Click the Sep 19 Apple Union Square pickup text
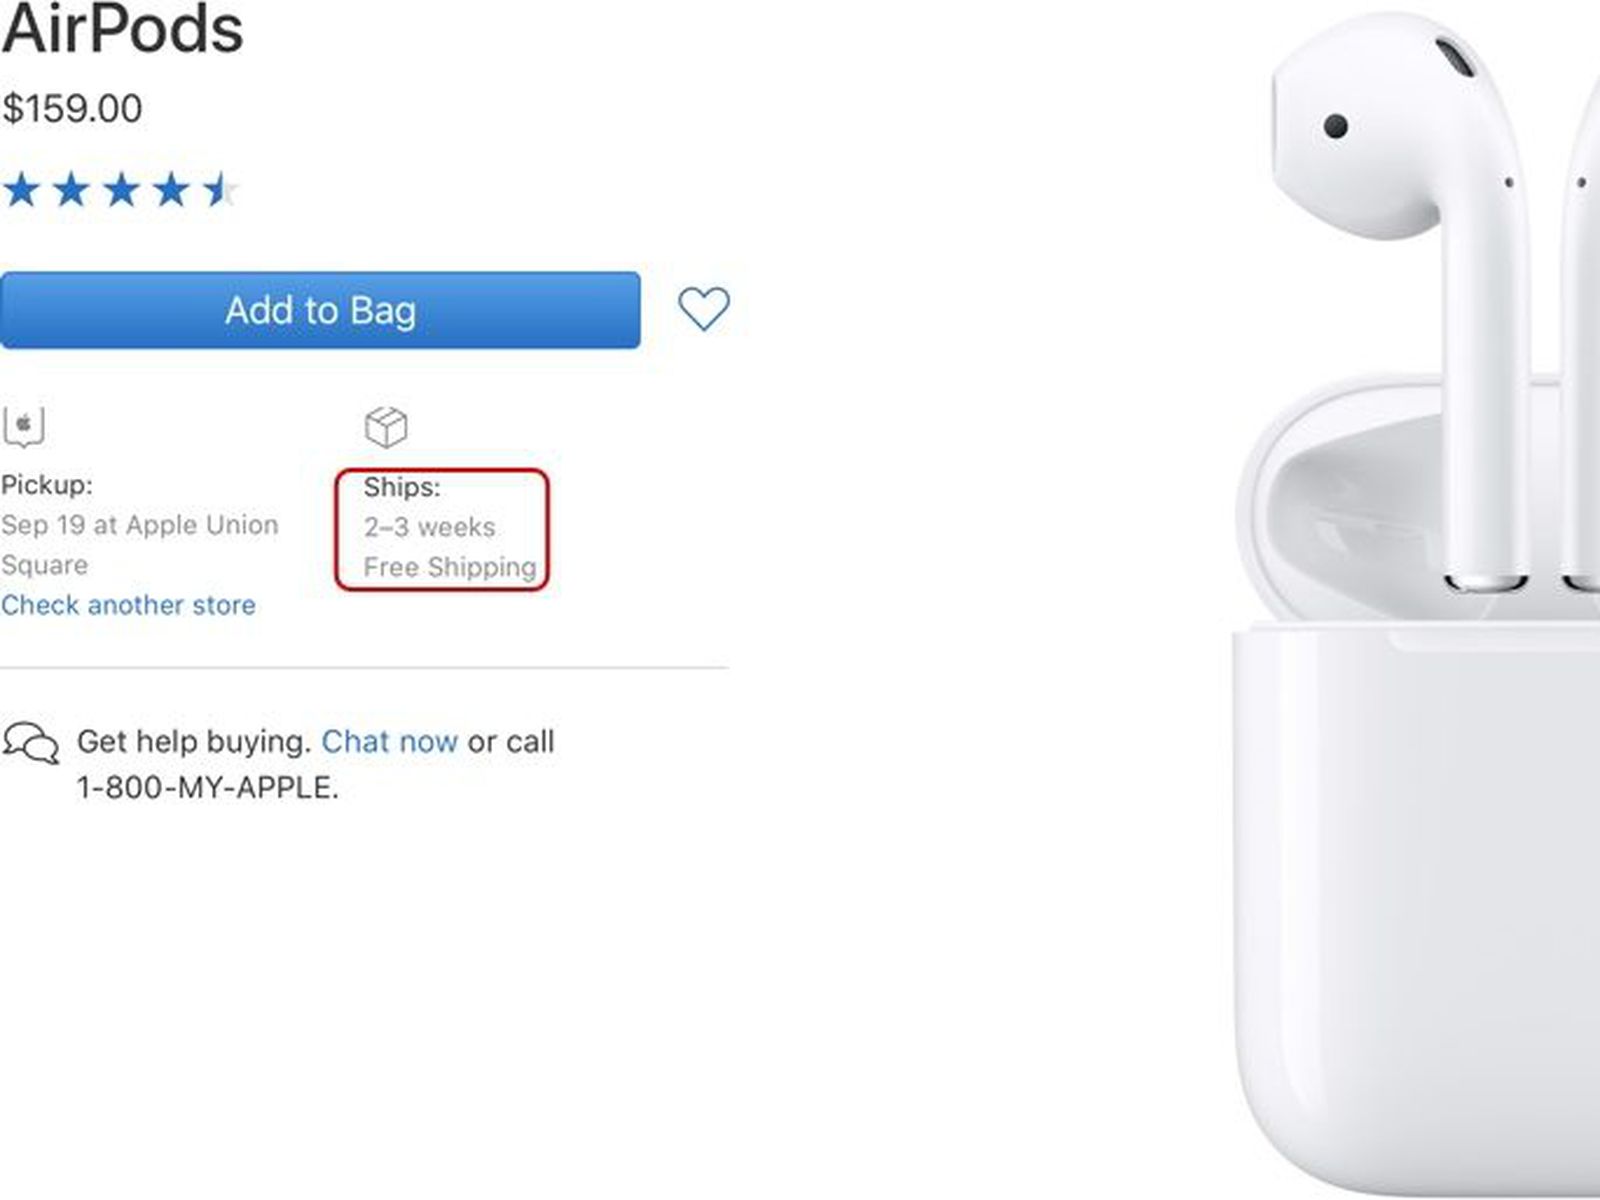The width and height of the screenshot is (1600, 1200). point(140,545)
